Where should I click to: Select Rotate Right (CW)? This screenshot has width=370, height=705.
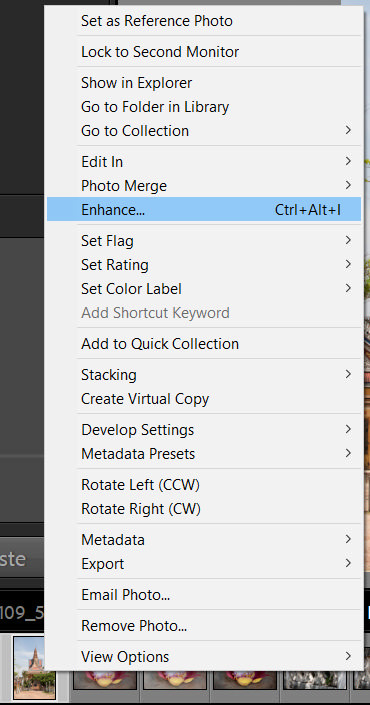[x=204, y=509]
